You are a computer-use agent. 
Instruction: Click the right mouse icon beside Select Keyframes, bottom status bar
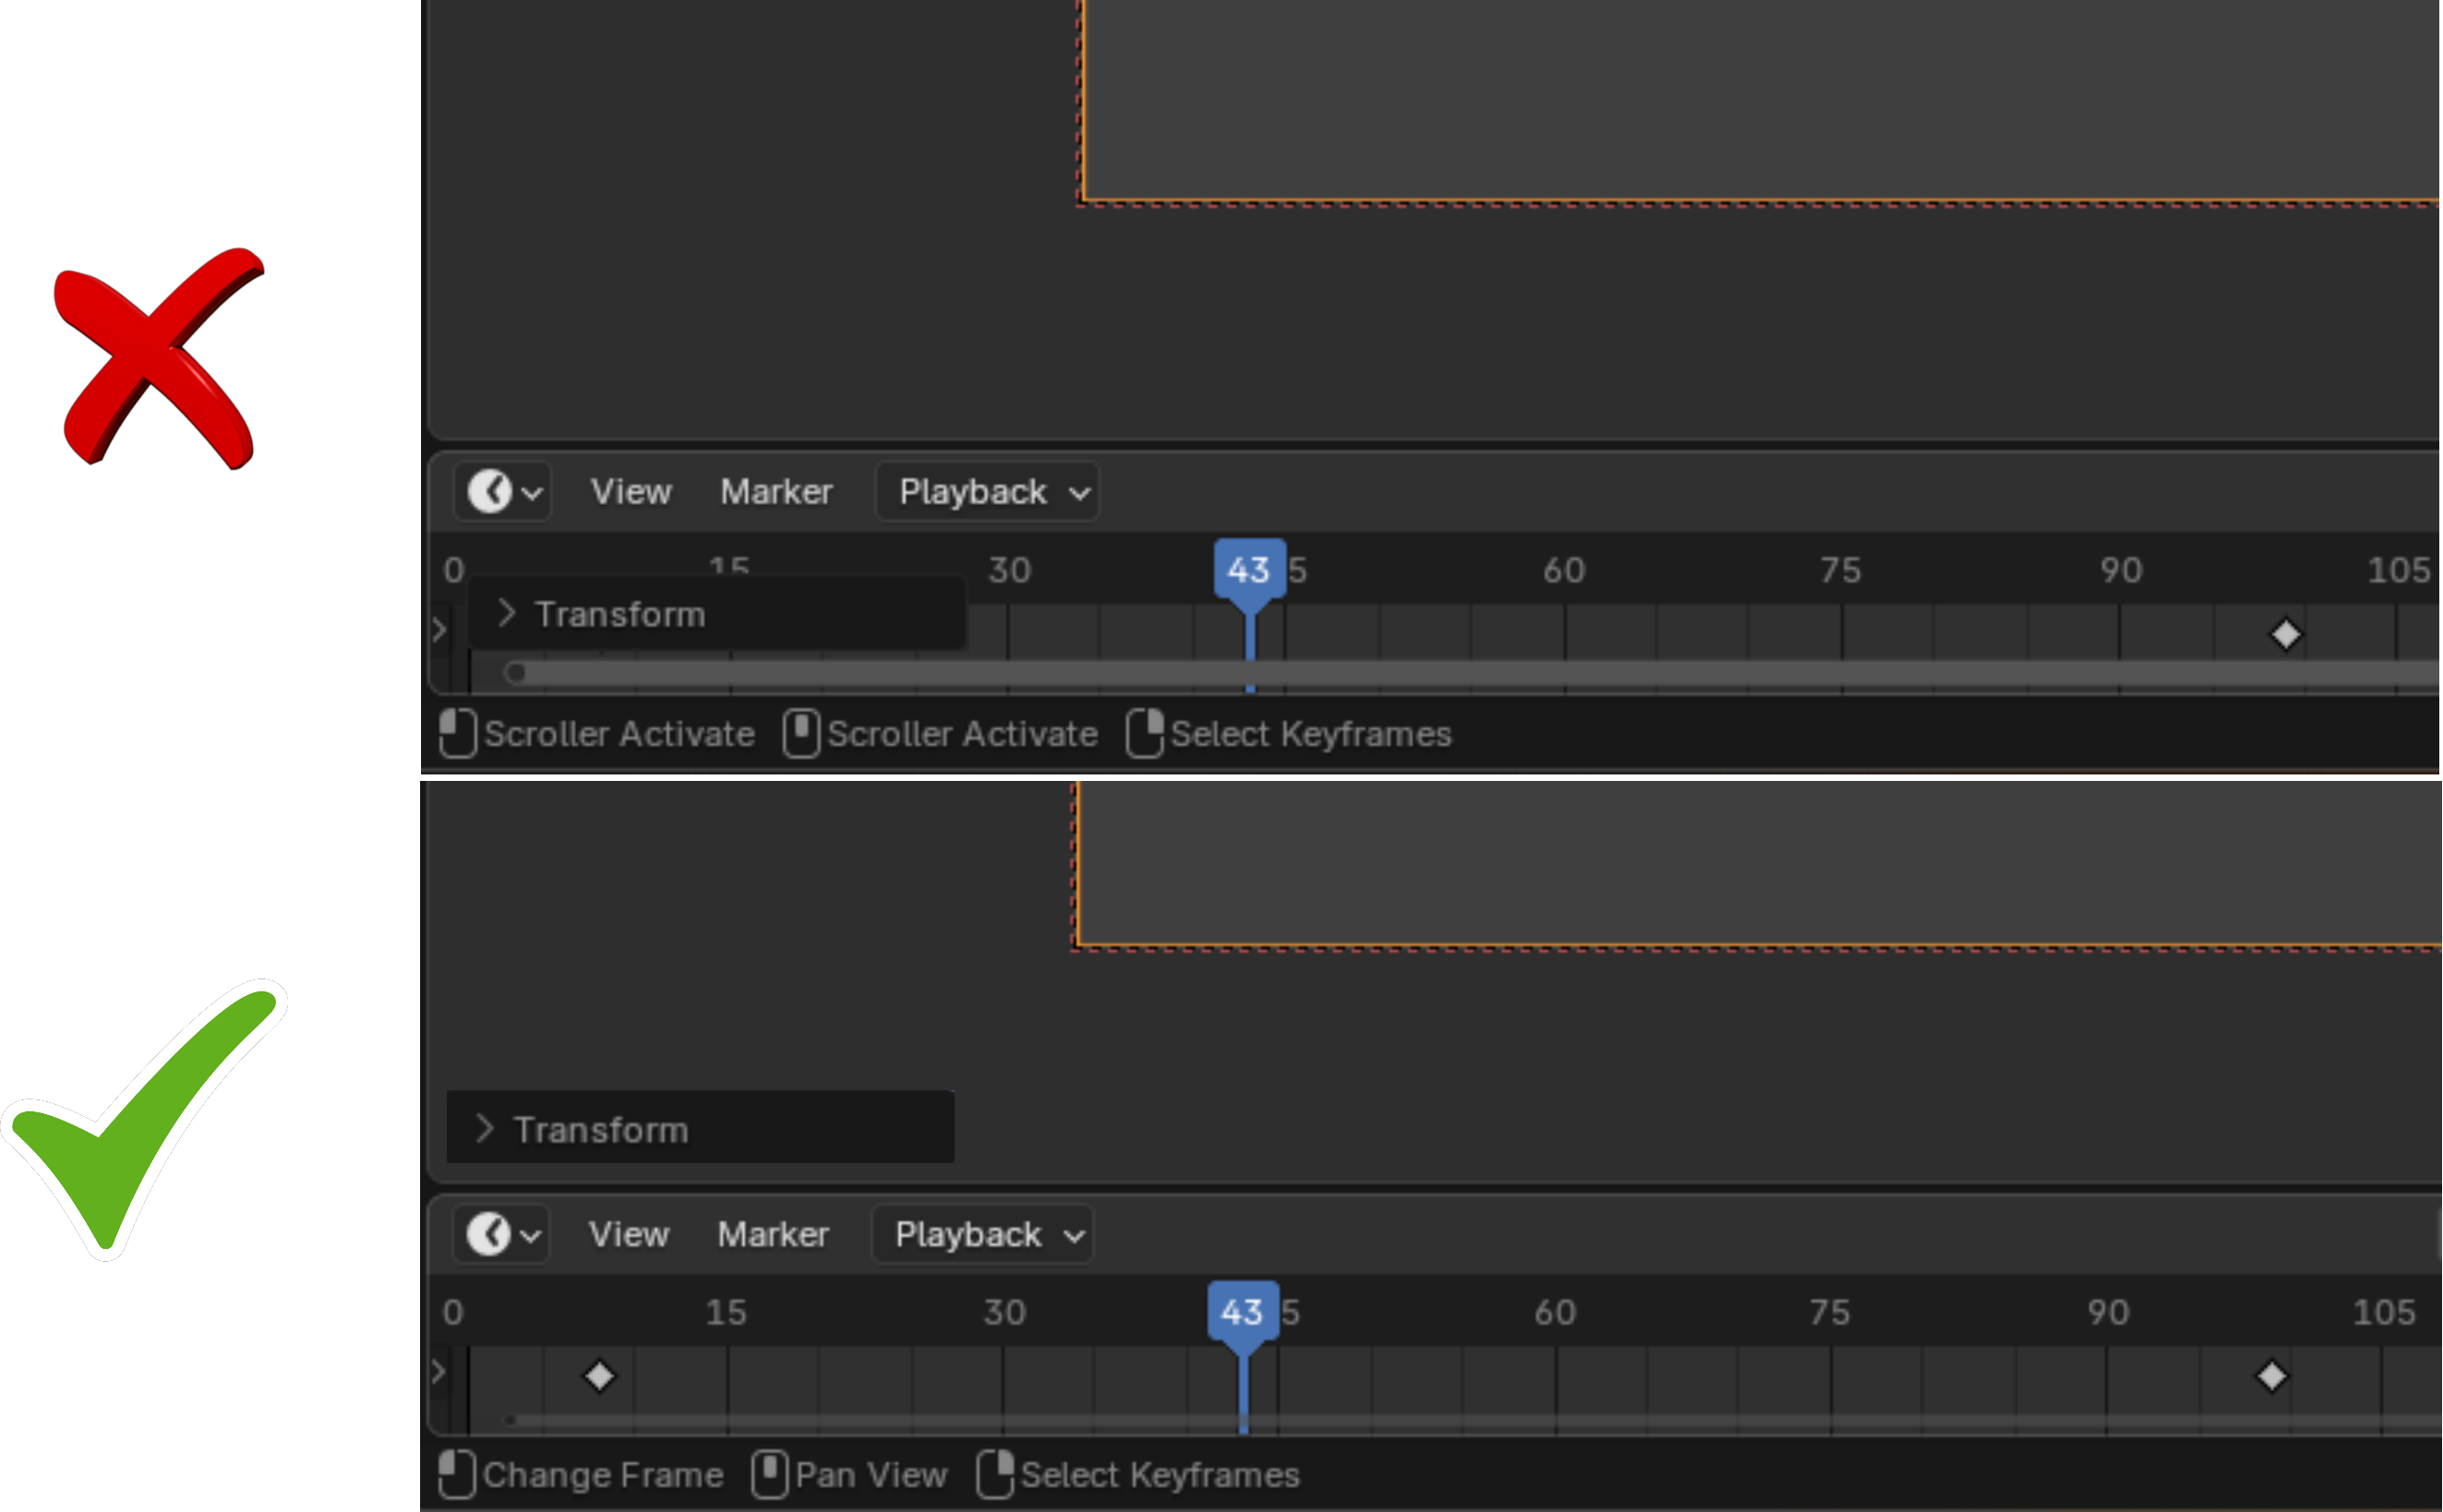pos(995,1474)
